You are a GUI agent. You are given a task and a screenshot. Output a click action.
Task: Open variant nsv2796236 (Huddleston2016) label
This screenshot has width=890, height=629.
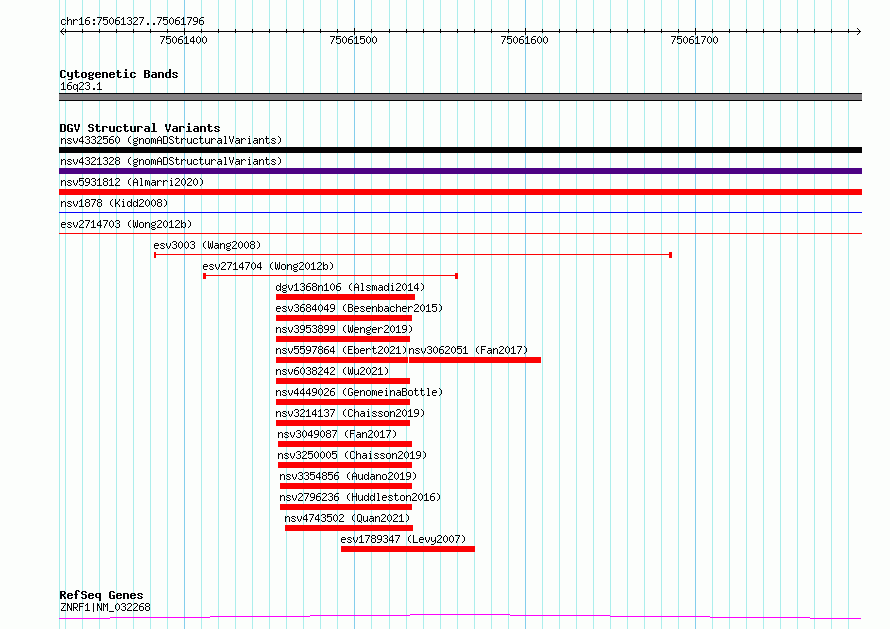coord(360,497)
